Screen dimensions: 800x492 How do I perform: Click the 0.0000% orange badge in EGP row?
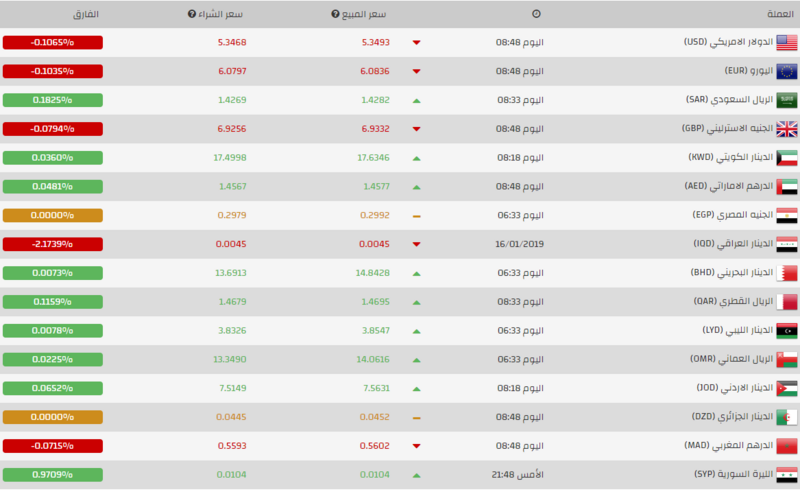click(x=53, y=215)
